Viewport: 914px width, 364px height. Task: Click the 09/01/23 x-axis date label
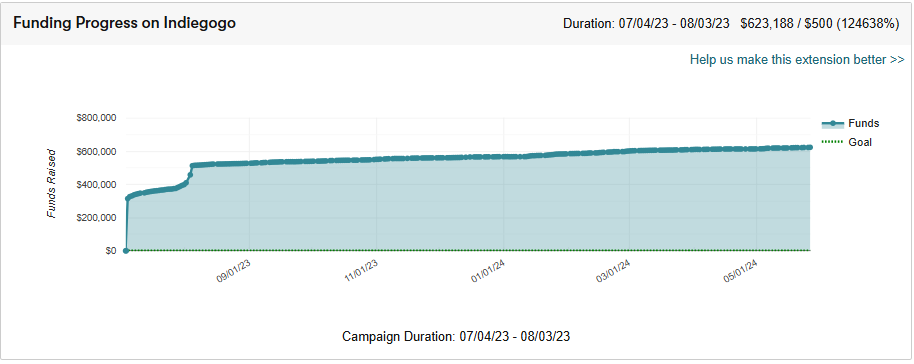coord(234,271)
